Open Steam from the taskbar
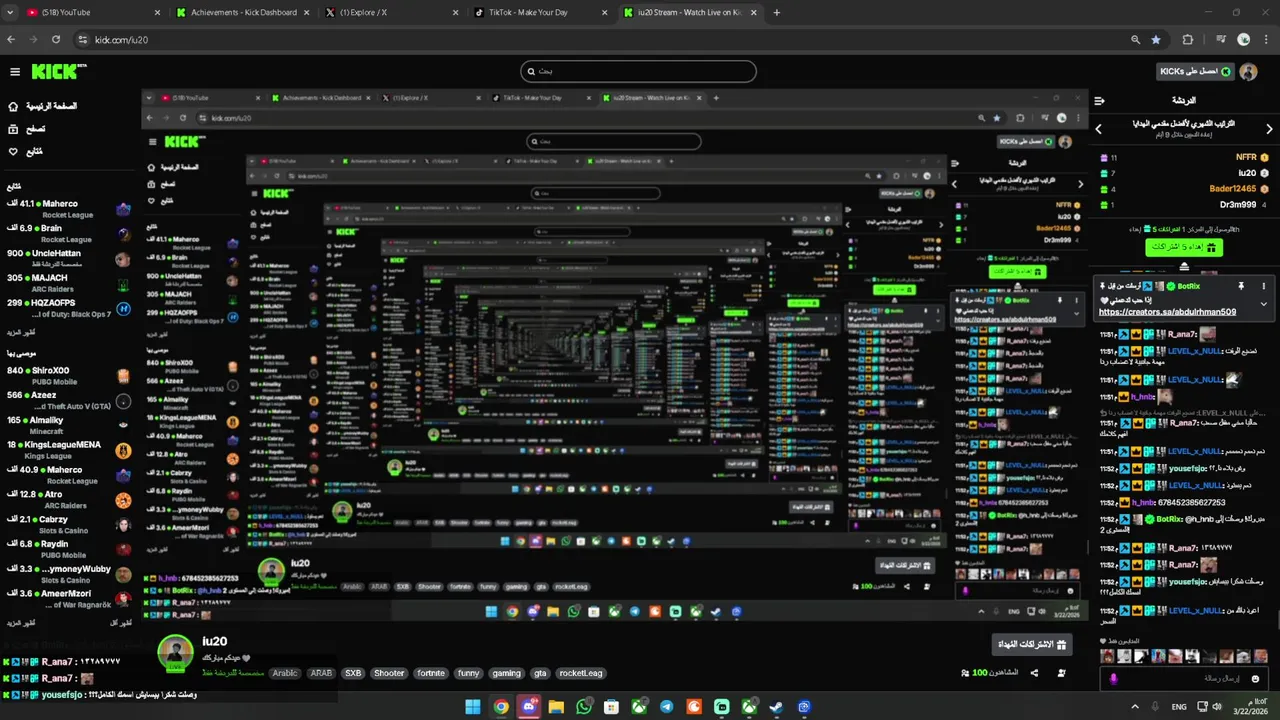Viewport: 1280px width, 720px height. click(777, 707)
